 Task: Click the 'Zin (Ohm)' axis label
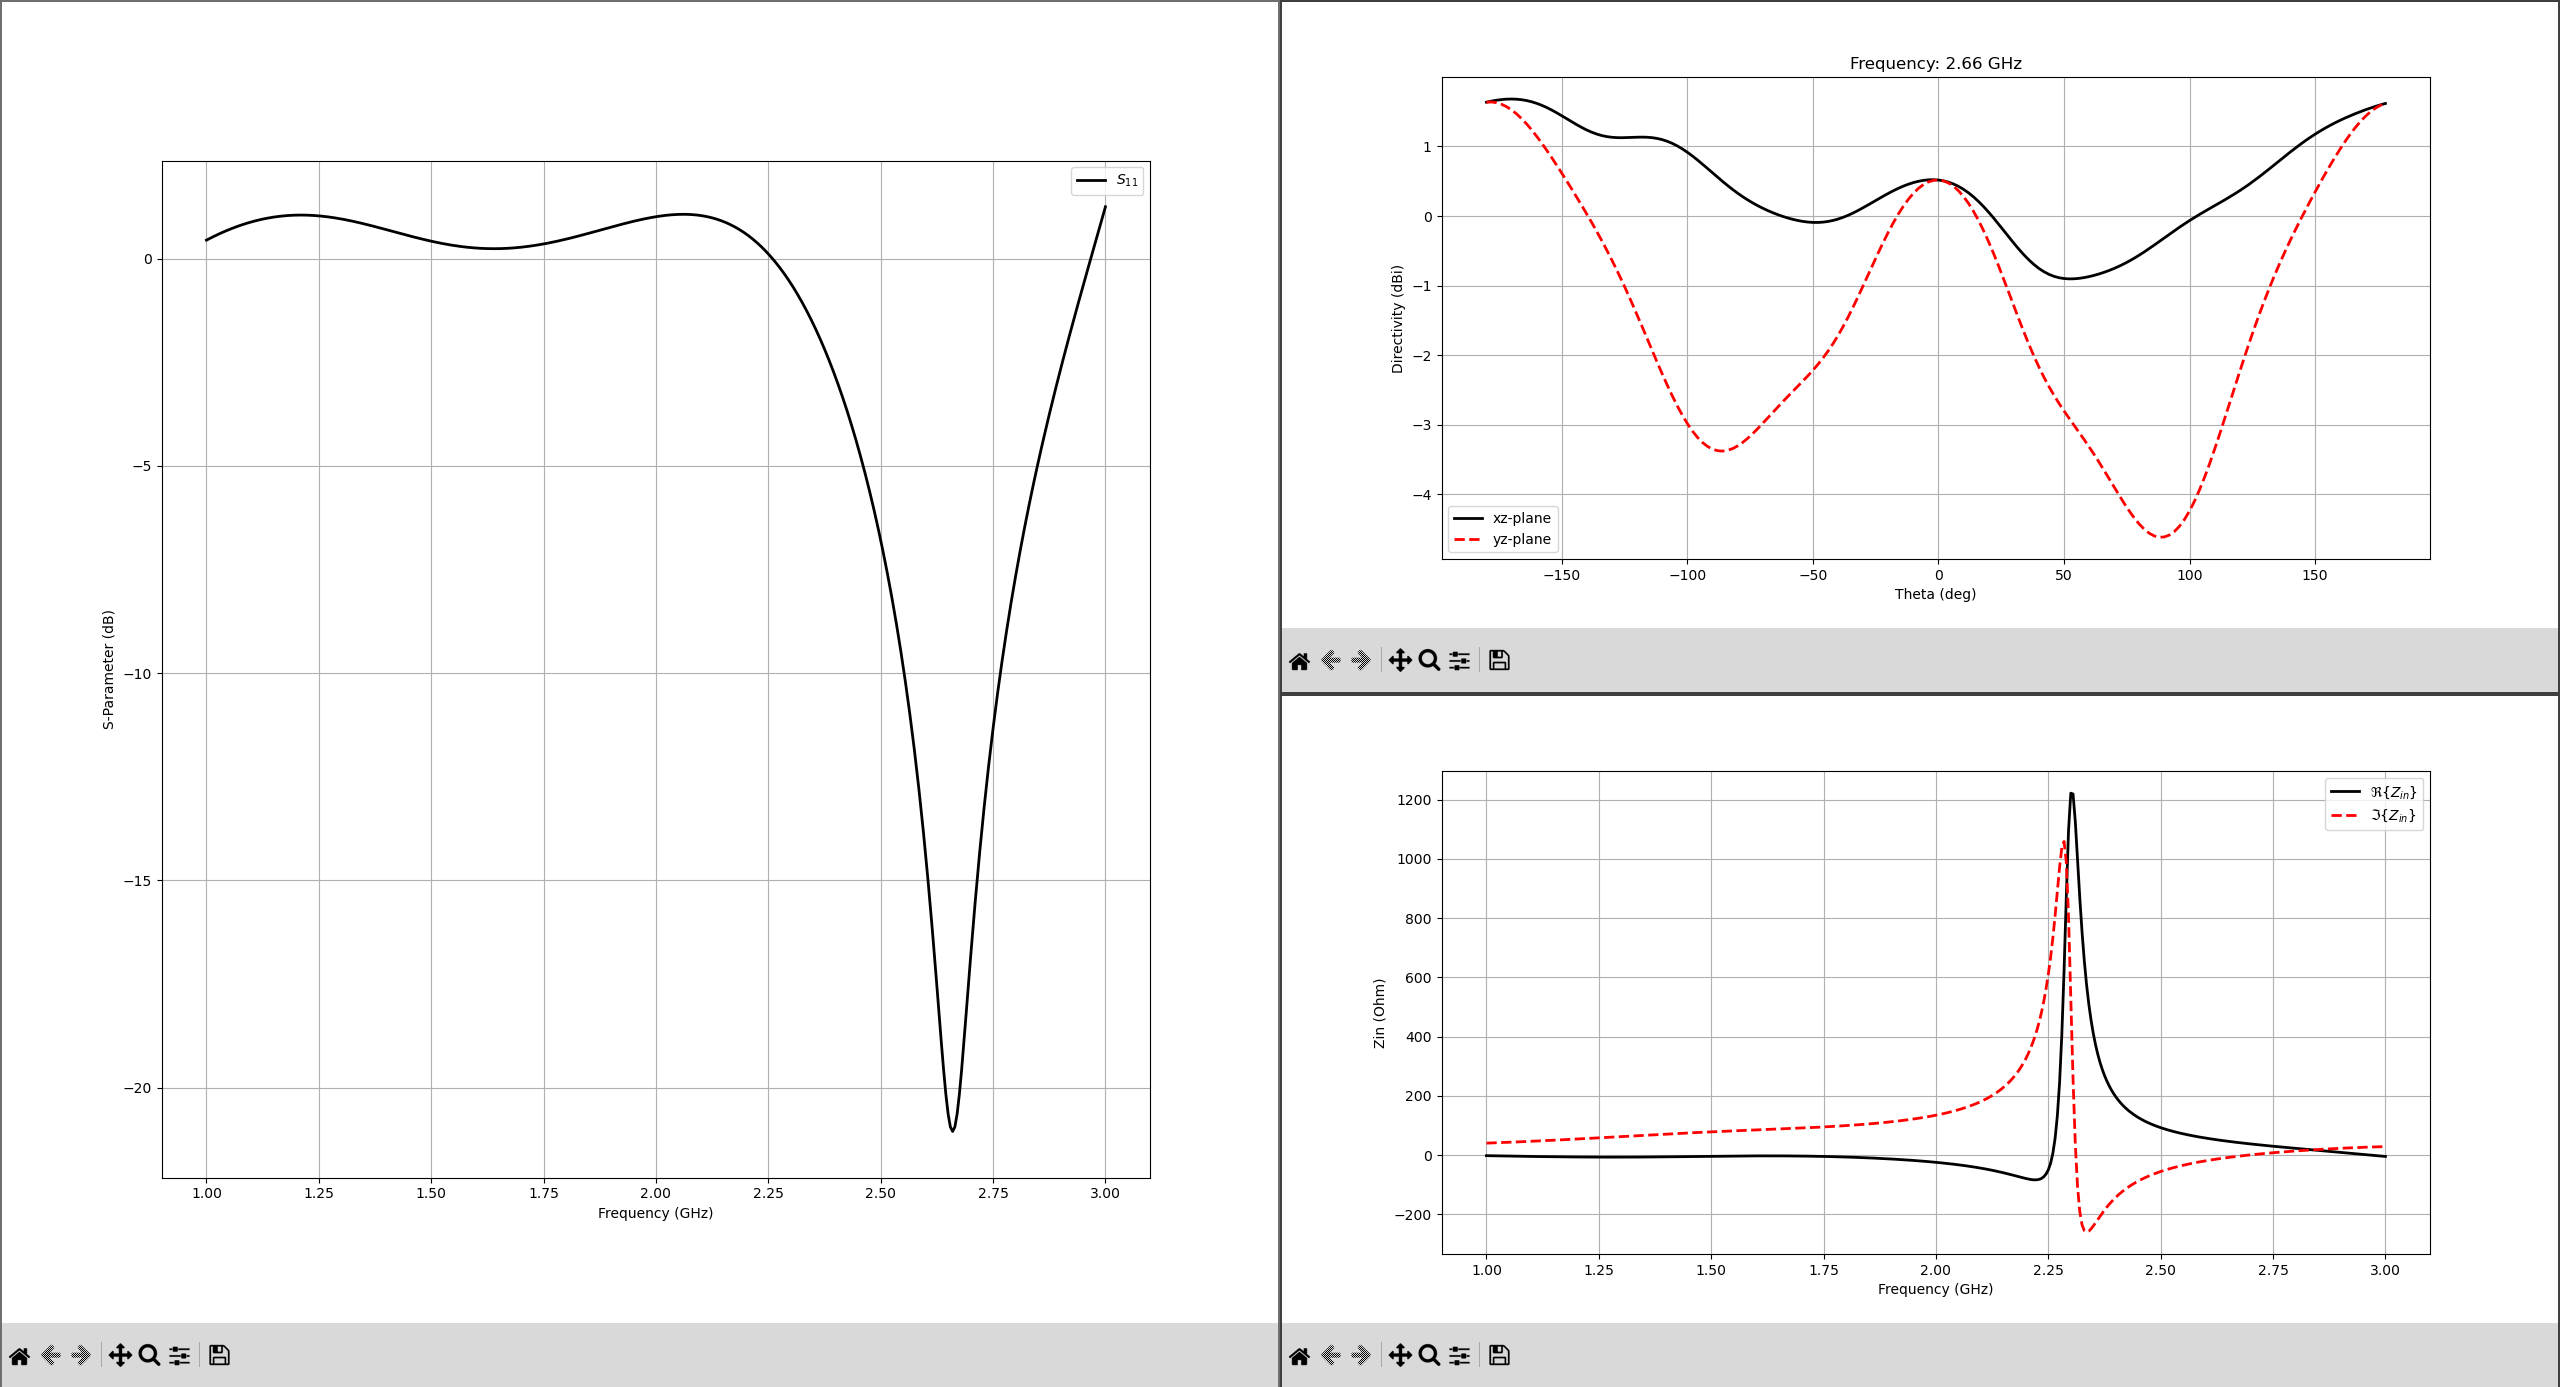(1379, 1013)
